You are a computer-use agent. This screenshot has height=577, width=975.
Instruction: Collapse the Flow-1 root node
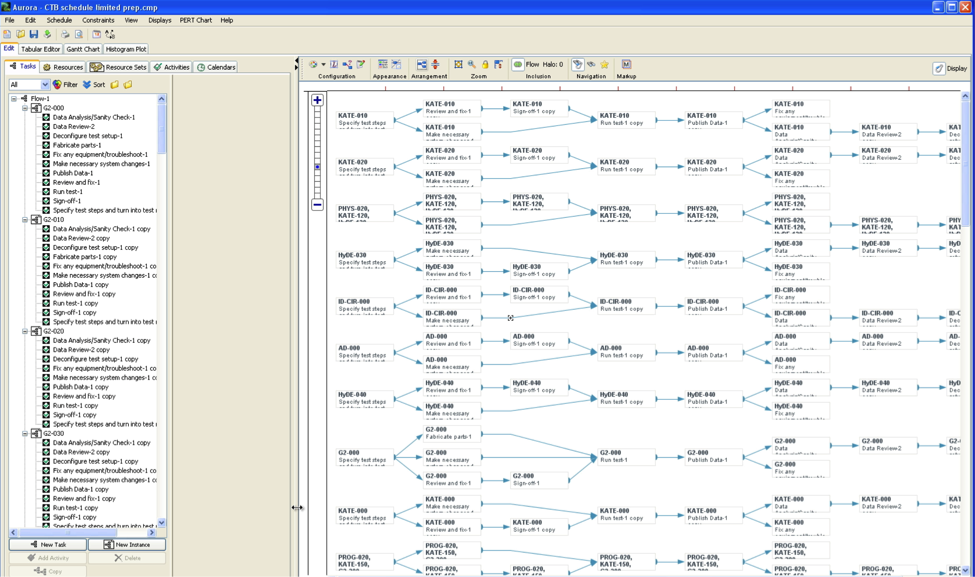pyautogui.click(x=14, y=99)
